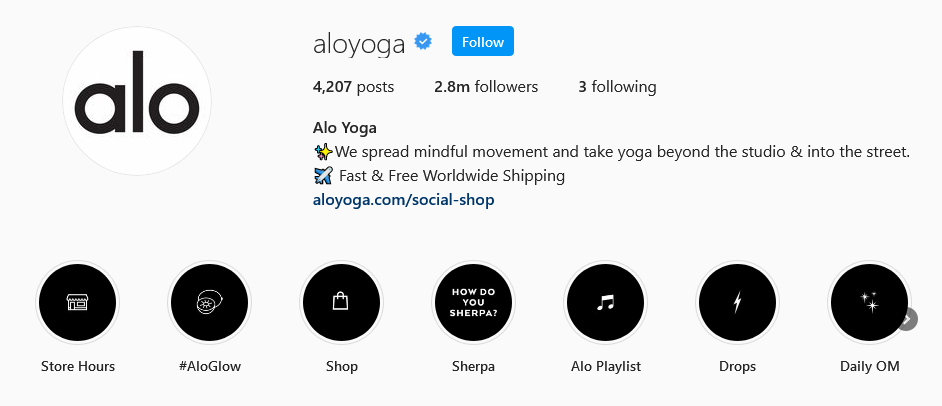The height and width of the screenshot is (406, 942).
Task: Click the blue verified badge
Action: [424, 42]
